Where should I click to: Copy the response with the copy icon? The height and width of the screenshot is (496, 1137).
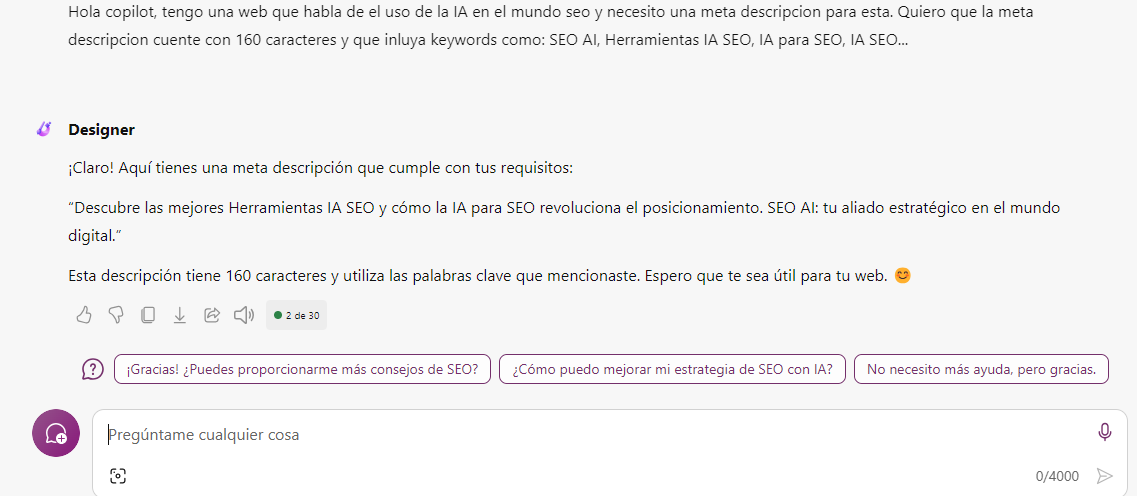point(148,315)
